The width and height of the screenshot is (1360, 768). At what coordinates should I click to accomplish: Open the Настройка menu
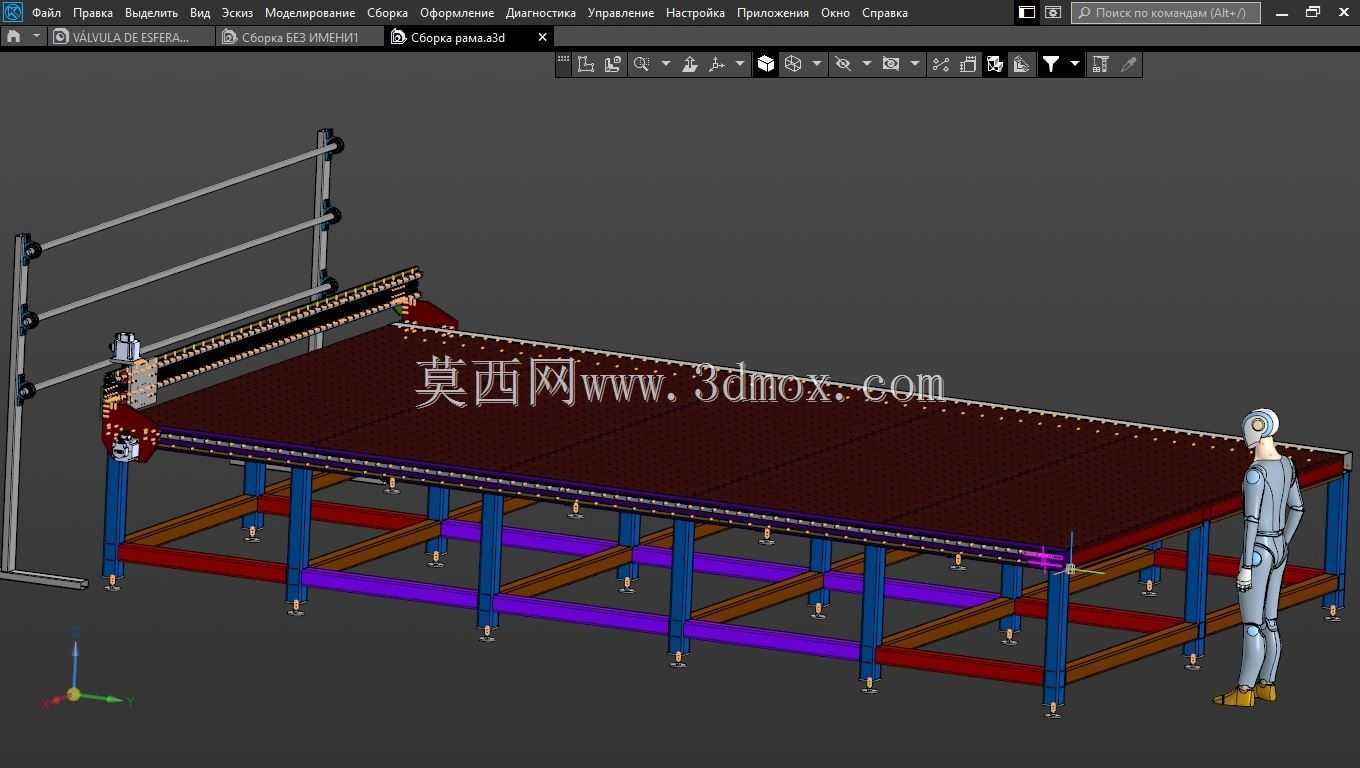[695, 13]
